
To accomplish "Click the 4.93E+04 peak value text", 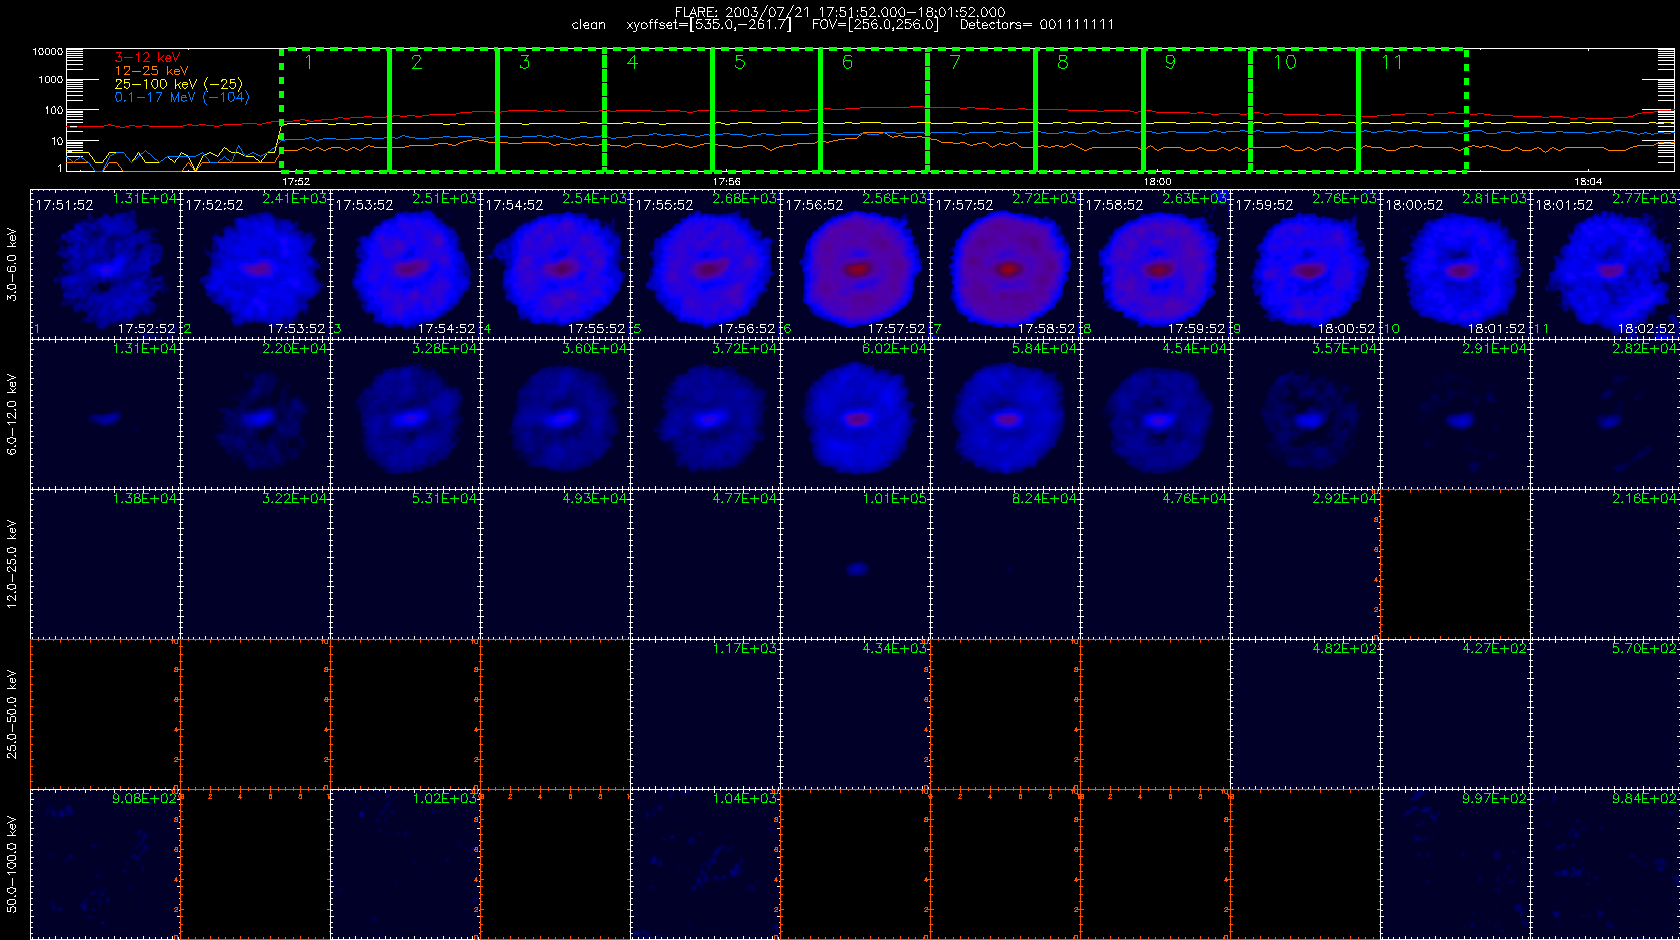I will click(x=594, y=498).
